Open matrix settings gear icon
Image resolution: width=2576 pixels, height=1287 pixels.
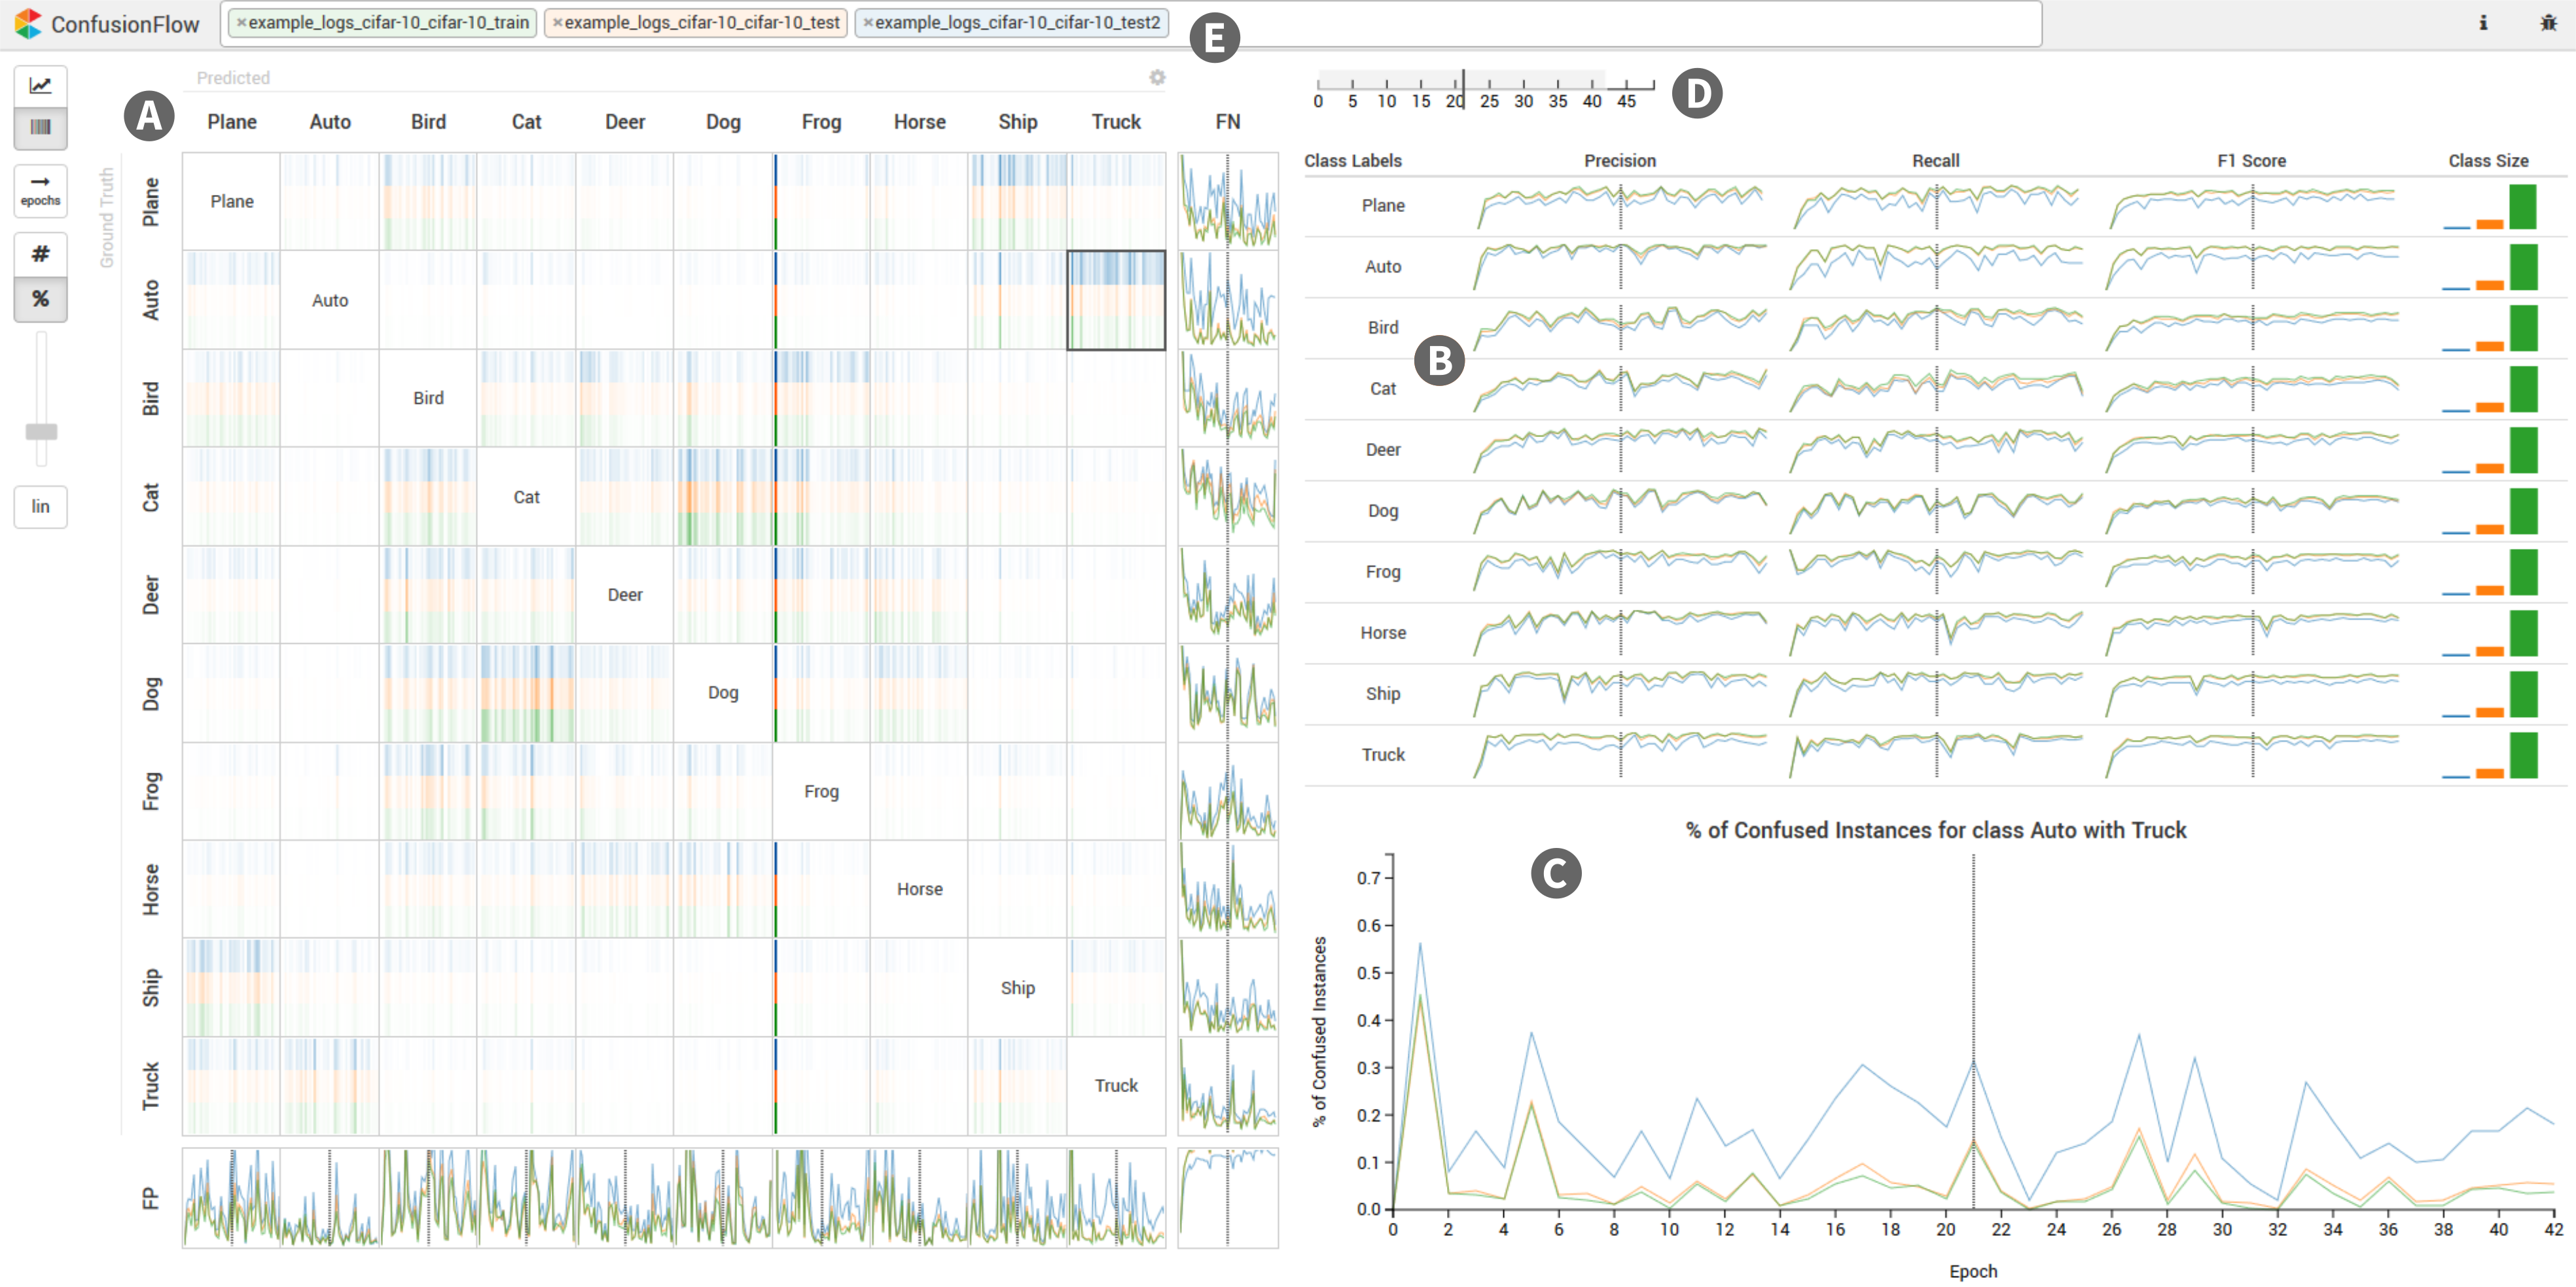point(1157,77)
